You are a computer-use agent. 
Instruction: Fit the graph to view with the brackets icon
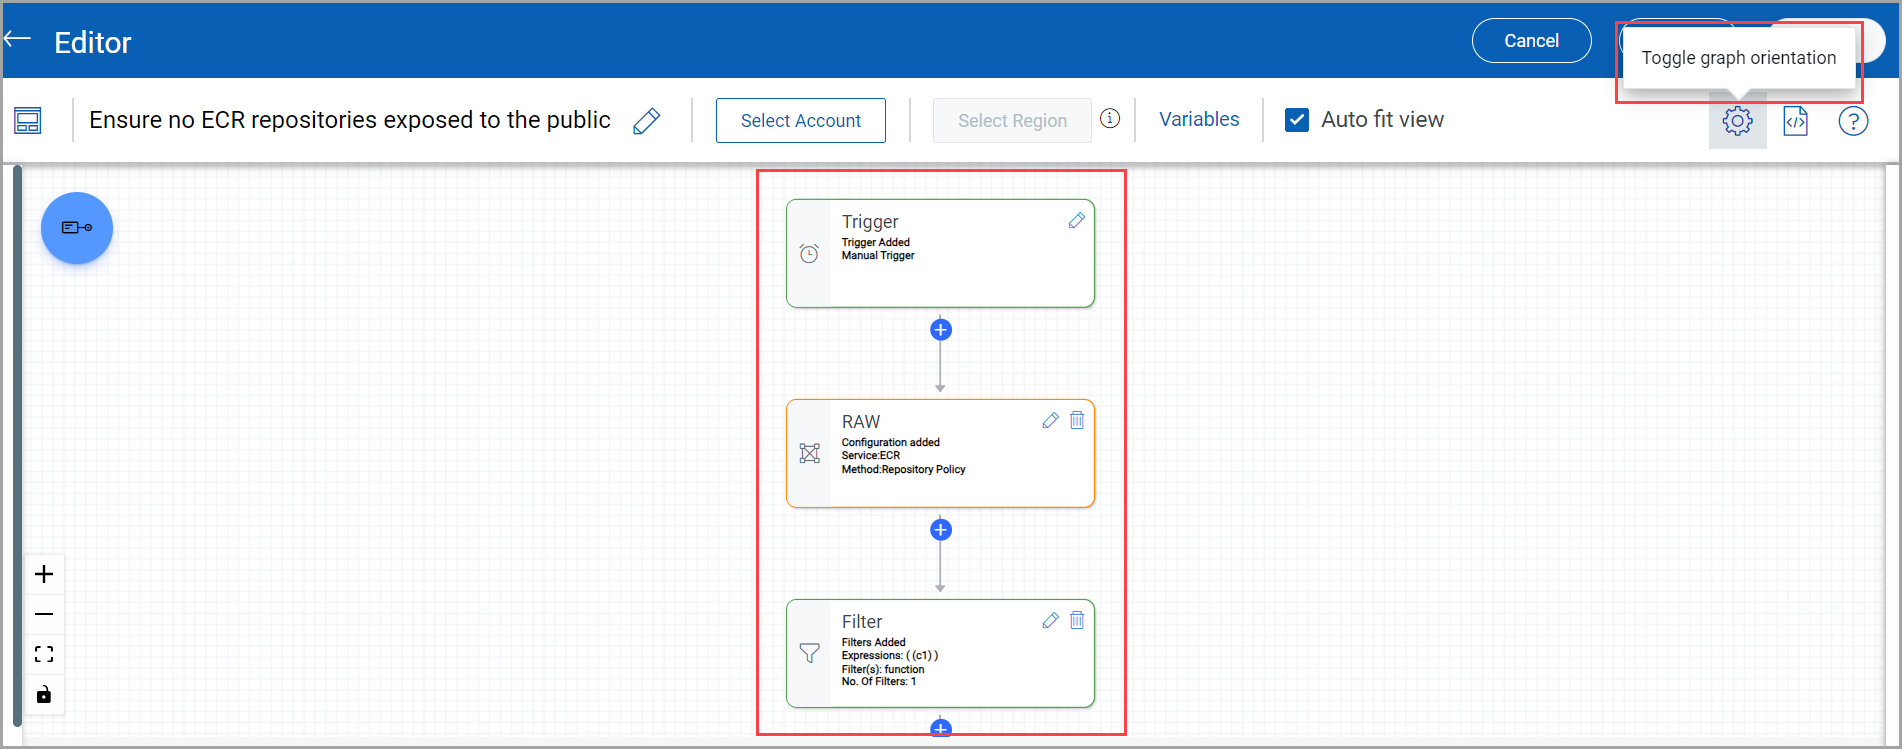coord(44,654)
